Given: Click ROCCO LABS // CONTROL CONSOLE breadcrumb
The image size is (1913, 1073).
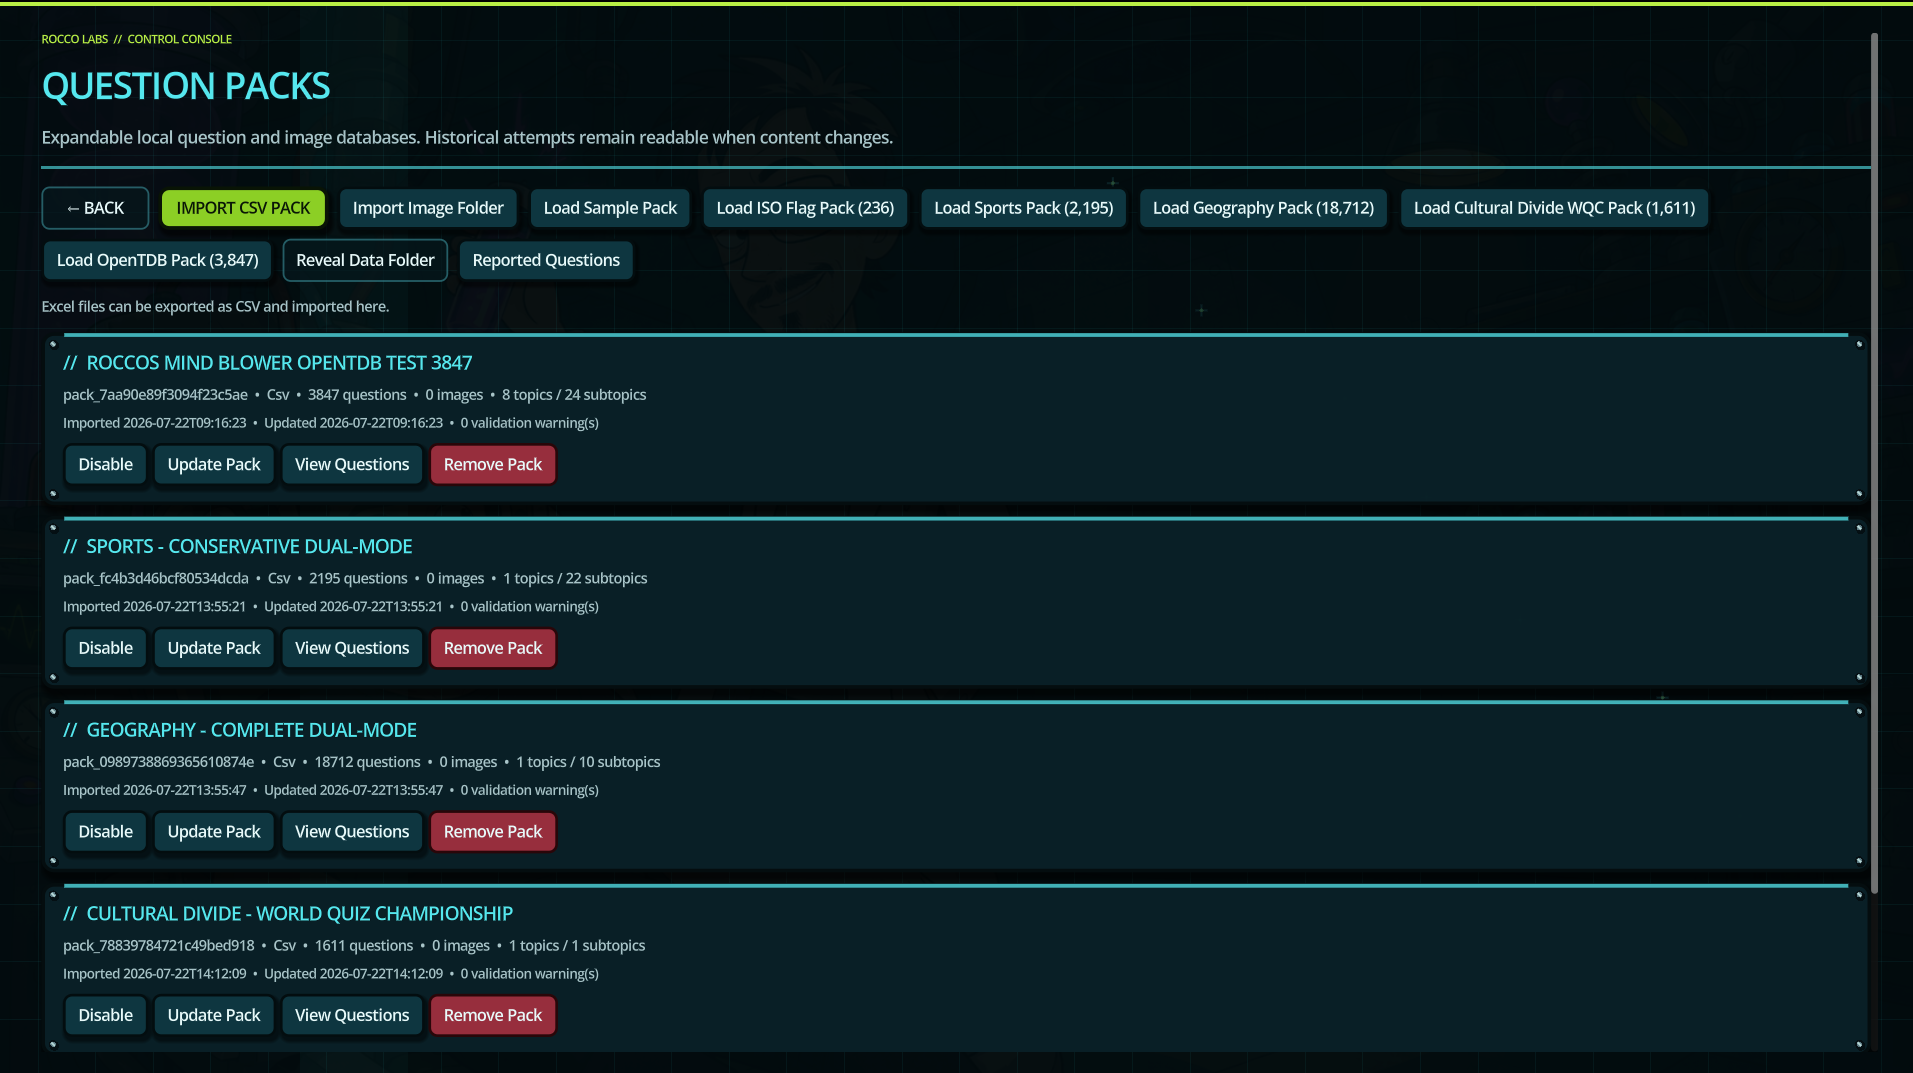Looking at the screenshot, I should coord(137,39).
